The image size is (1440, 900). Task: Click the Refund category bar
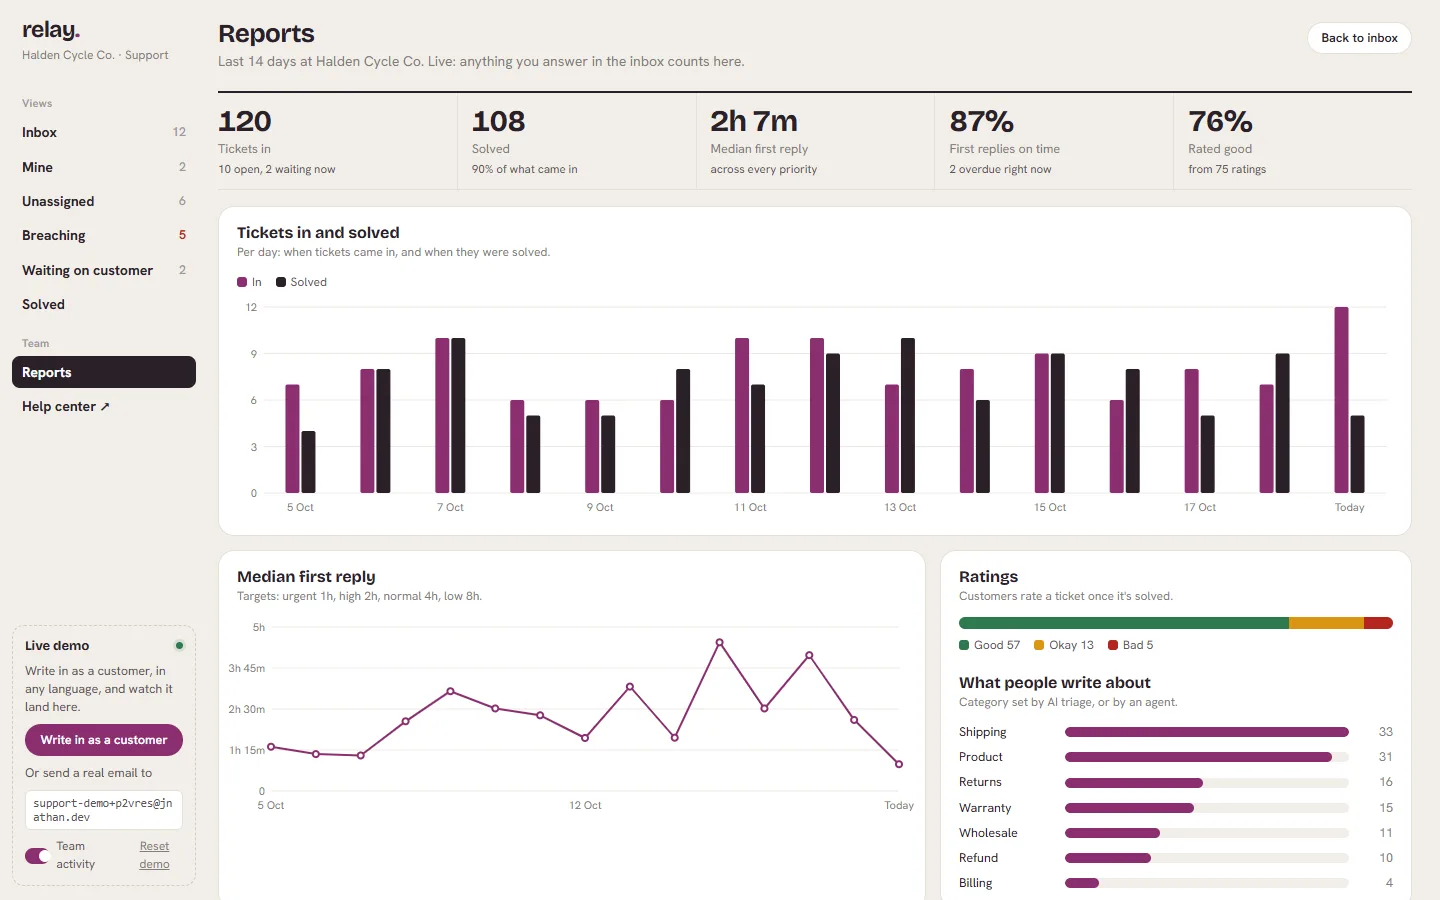coord(1108,858)
